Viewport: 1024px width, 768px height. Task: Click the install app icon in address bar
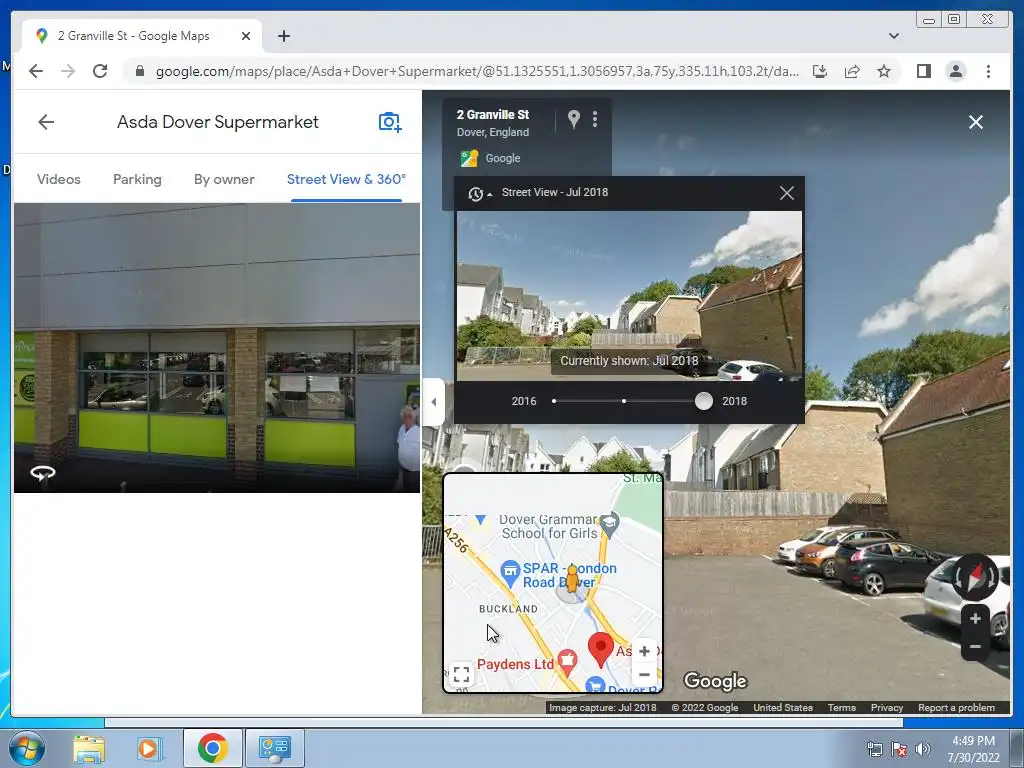click(x=820, y=71)
